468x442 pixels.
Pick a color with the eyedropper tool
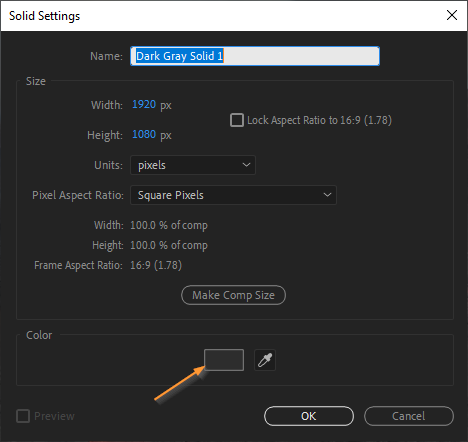265,360
